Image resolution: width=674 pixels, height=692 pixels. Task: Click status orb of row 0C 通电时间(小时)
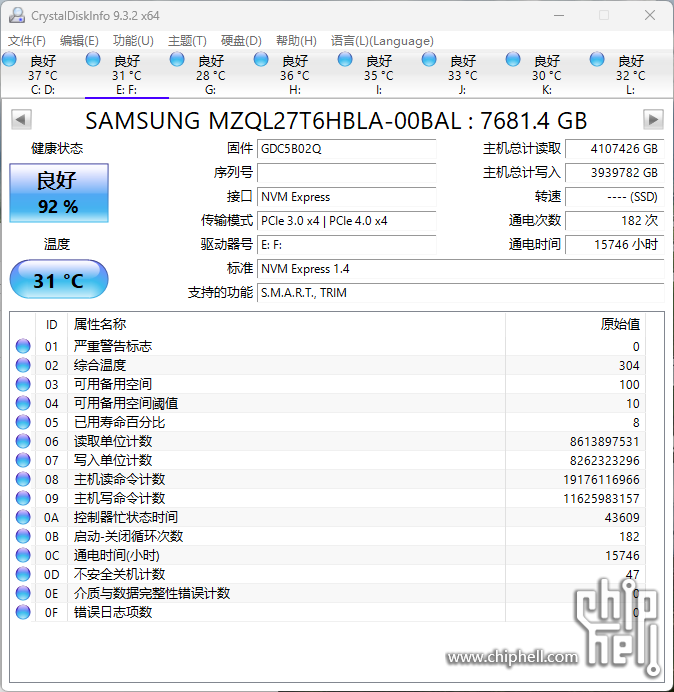coord(23,555)
